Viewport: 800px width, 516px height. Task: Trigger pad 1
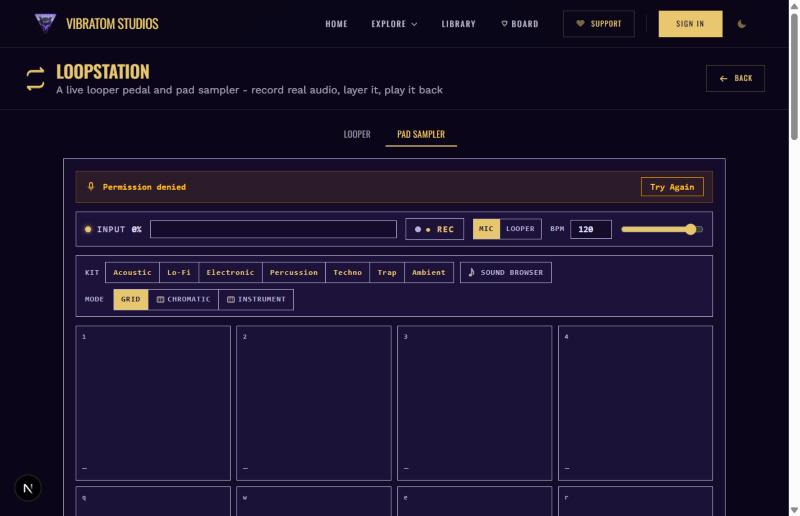[153, 403]
